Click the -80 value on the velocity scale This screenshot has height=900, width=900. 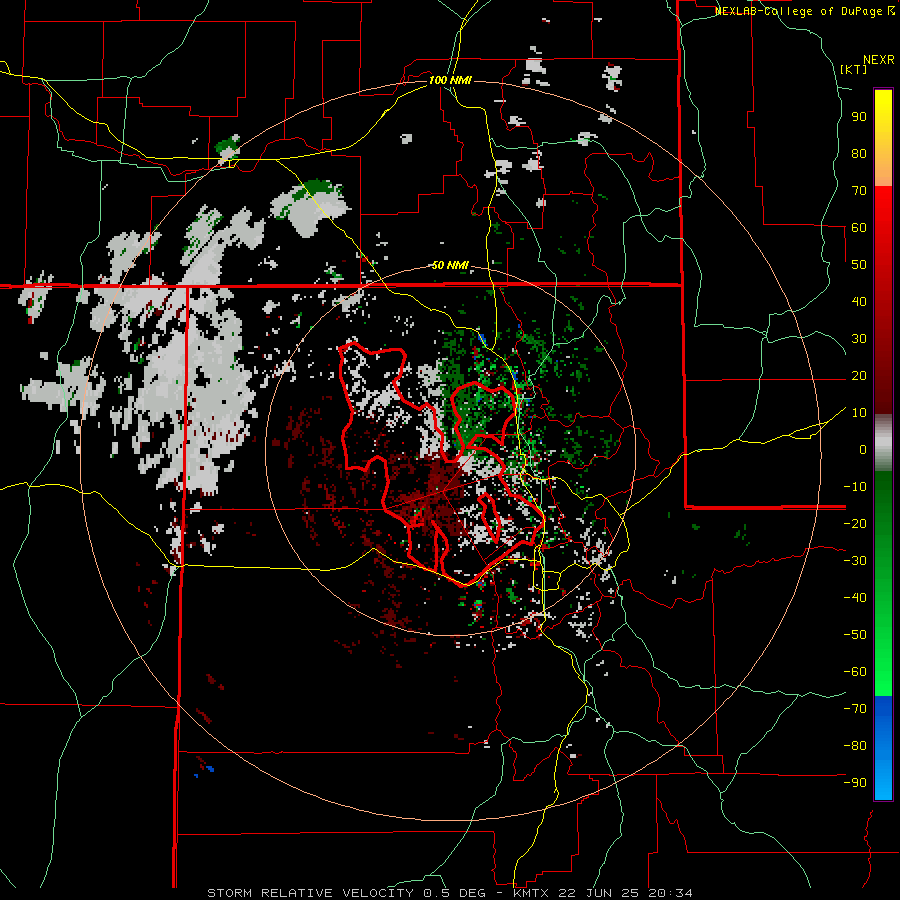click(855, 746)
